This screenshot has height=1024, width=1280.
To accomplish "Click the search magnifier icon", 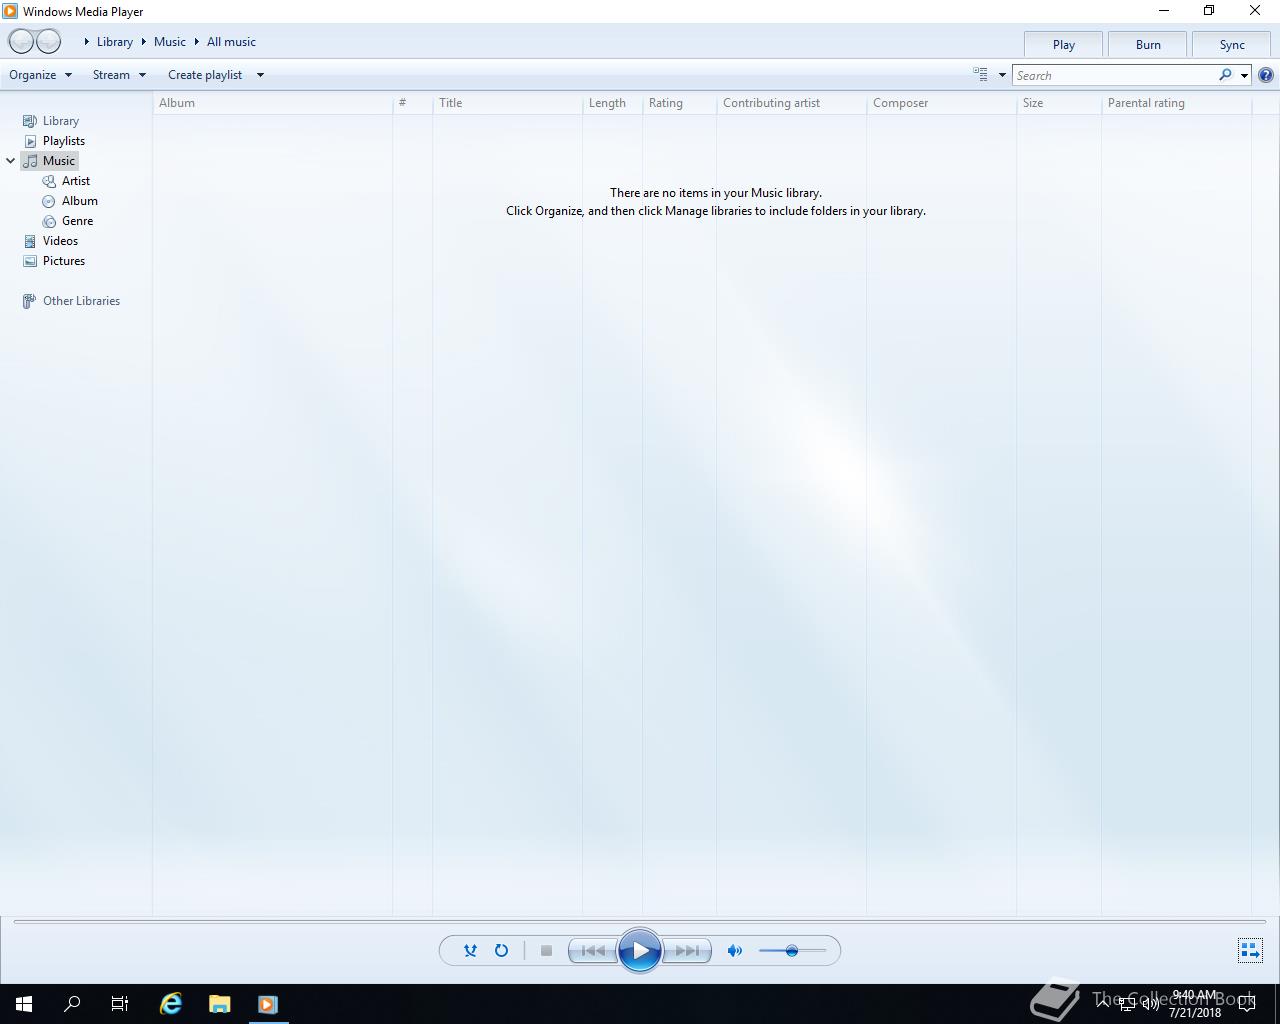I will coord(1226,75).
